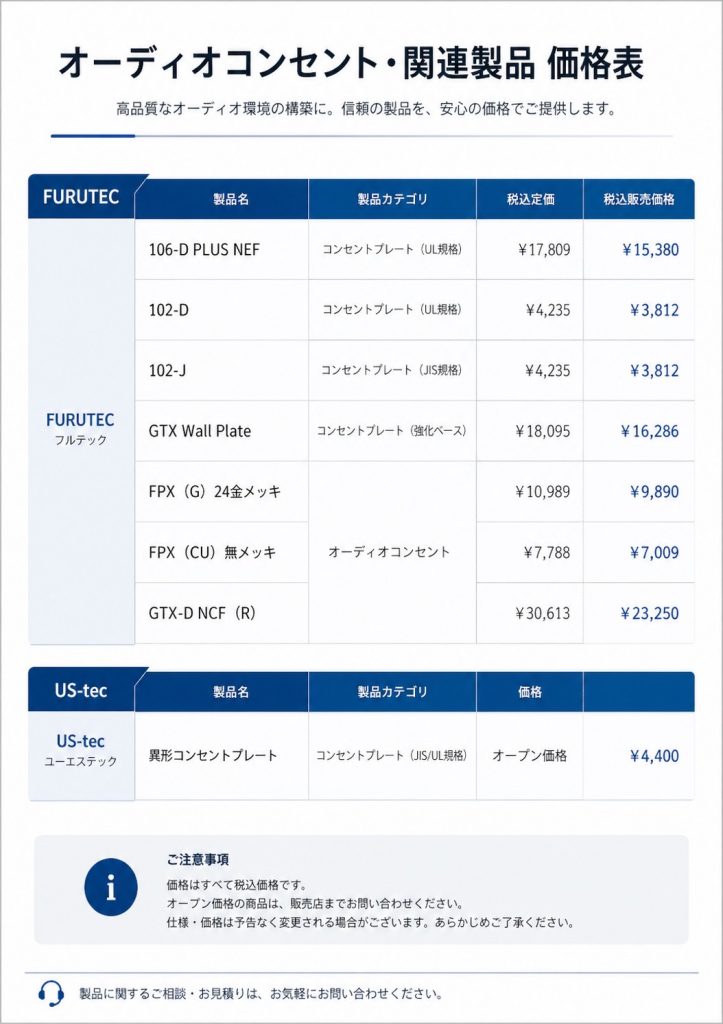Click the ¥15,380 sale price
The height and width of the screenshot is (1024, 723).
pos(649,249)
